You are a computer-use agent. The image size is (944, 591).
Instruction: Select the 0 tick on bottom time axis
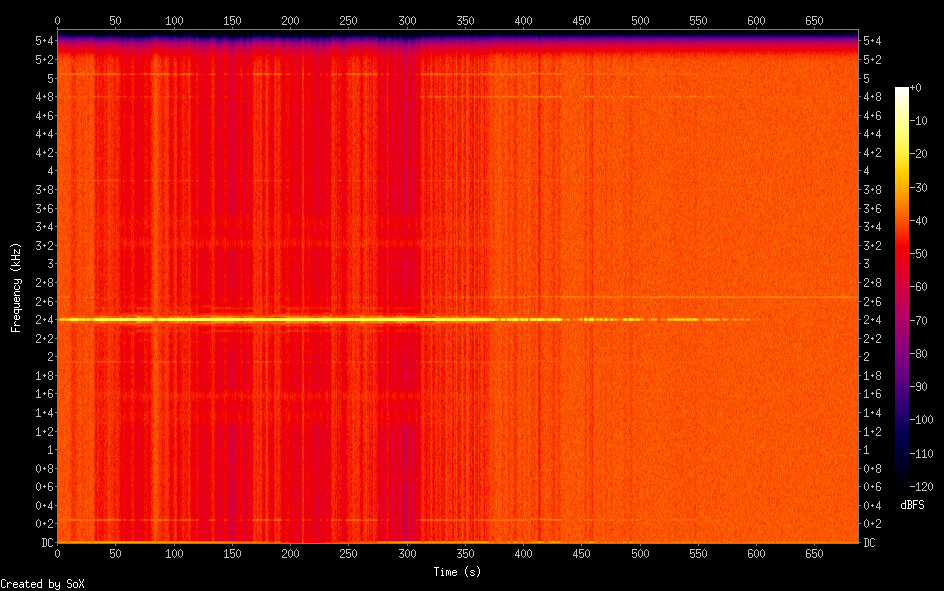[57, 553]
